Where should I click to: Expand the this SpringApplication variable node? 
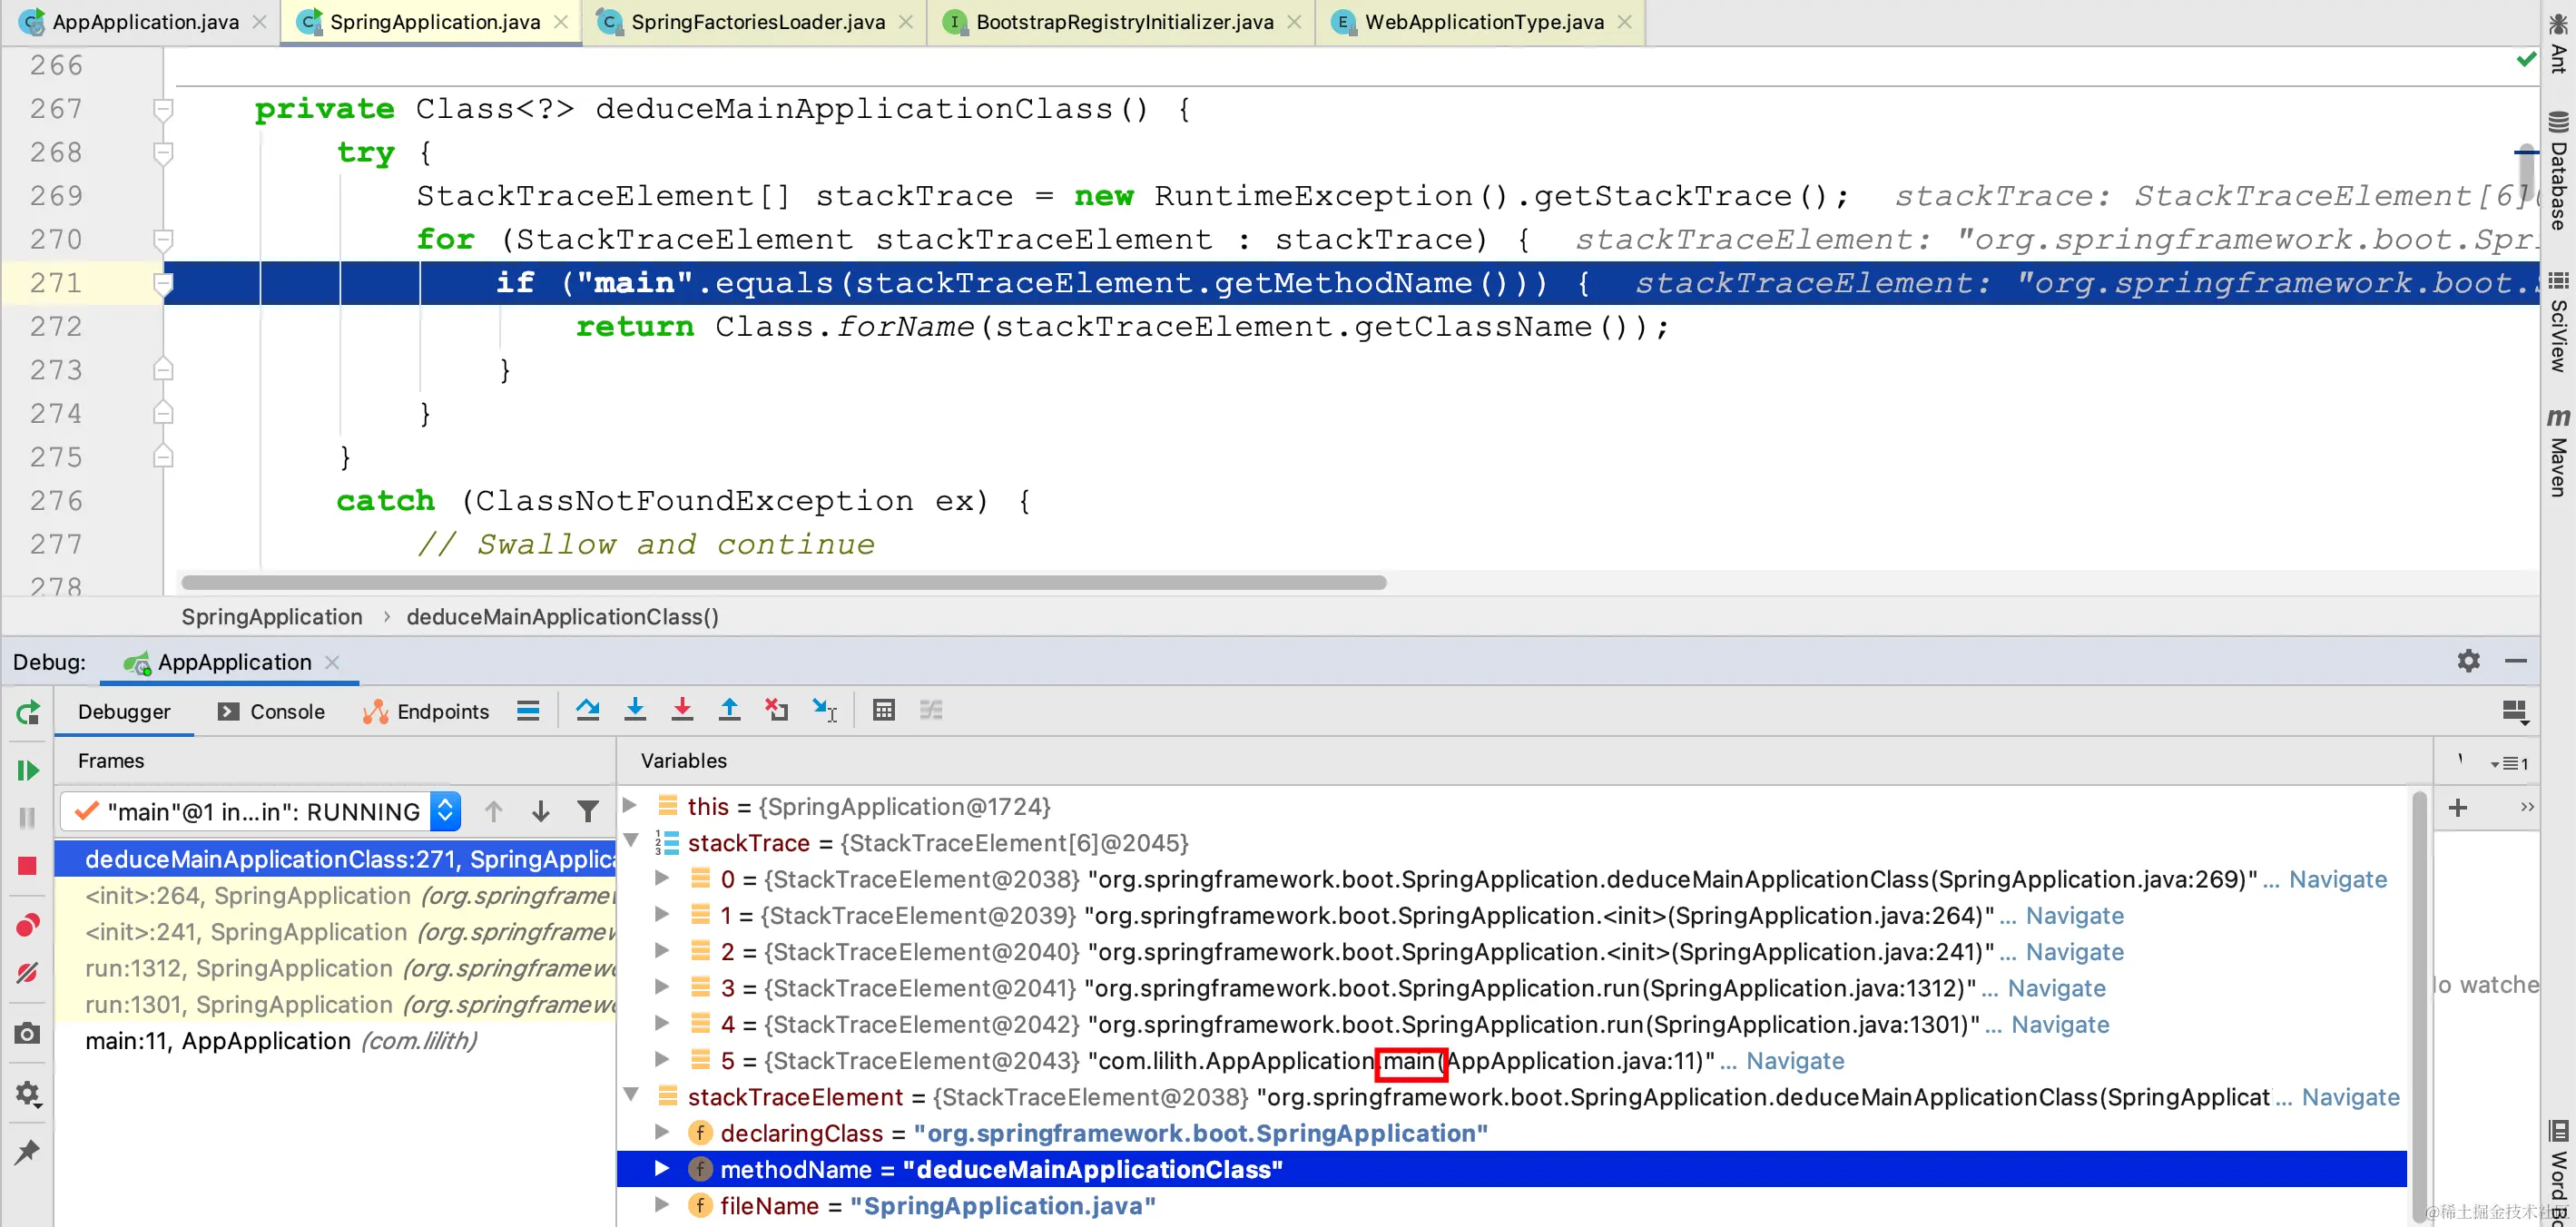click(x=630, y=806)
